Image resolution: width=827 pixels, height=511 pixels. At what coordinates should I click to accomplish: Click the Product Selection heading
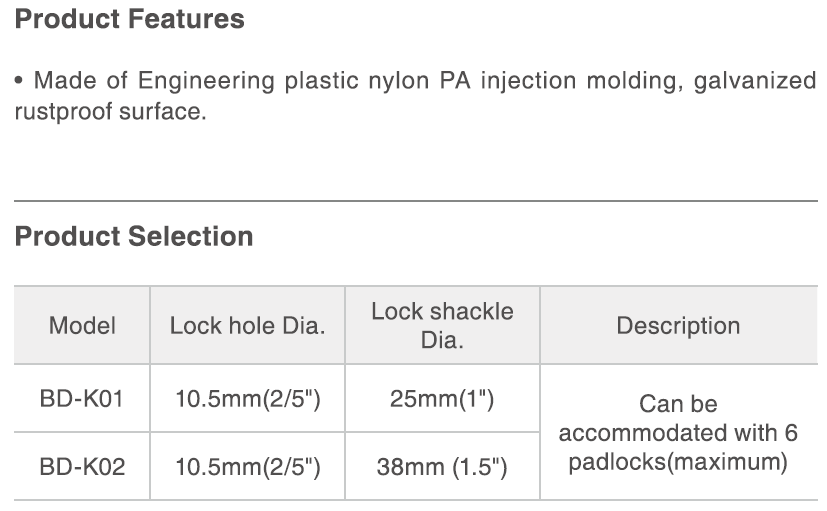[x=134, y=237]
